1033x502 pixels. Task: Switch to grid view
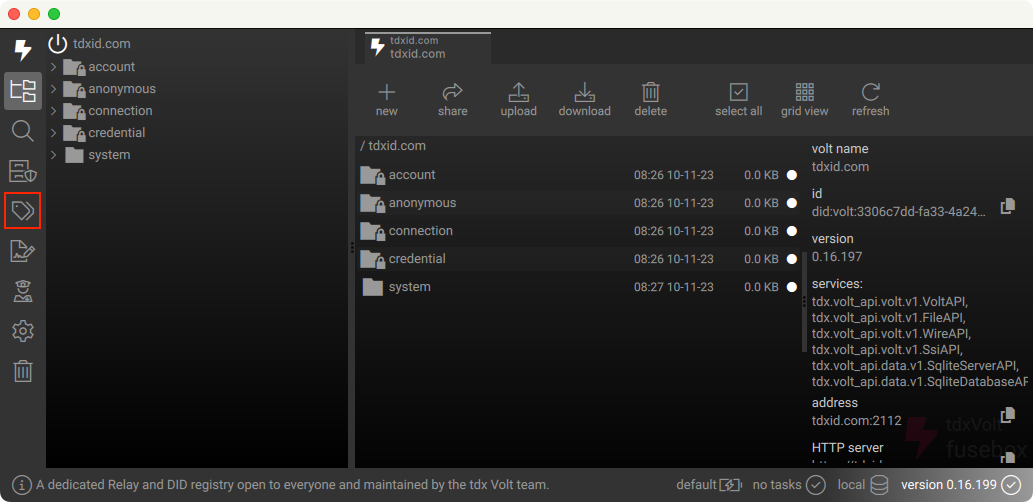(x=804, y=100)
